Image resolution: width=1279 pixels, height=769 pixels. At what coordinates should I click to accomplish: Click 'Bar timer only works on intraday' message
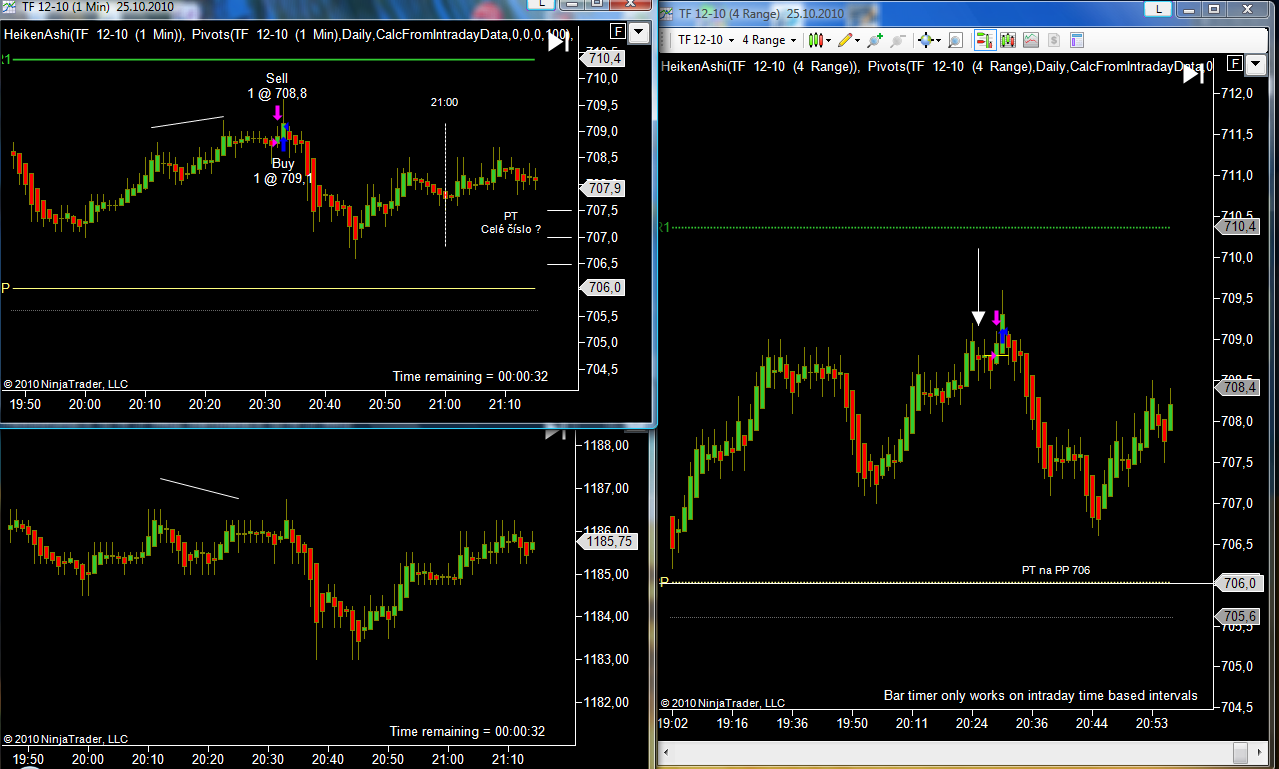tap(1040, 695)
